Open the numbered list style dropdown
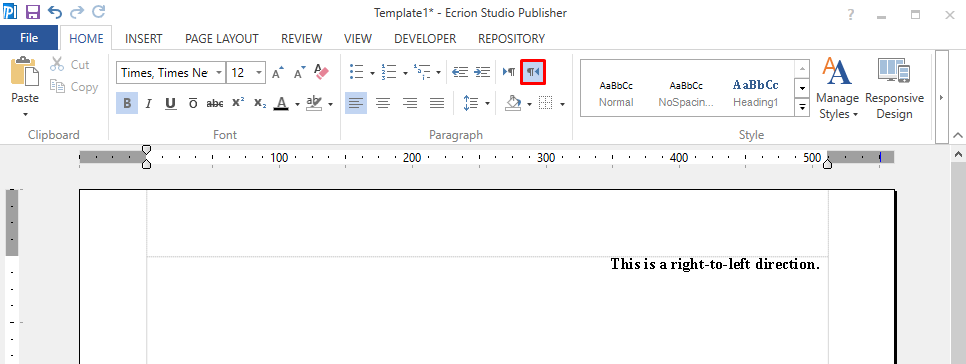The width and height of the screenshot is (966, 364). coord(405,73)
